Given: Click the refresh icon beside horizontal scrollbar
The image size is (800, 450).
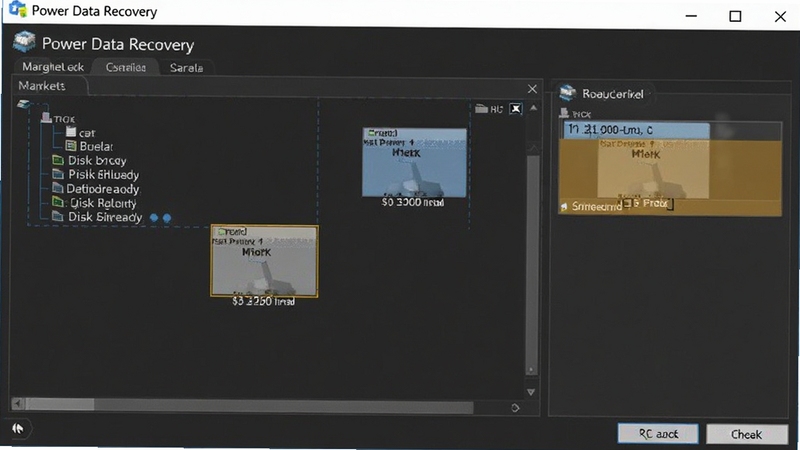Looking at the screenshot, I should tap(515, 408).
